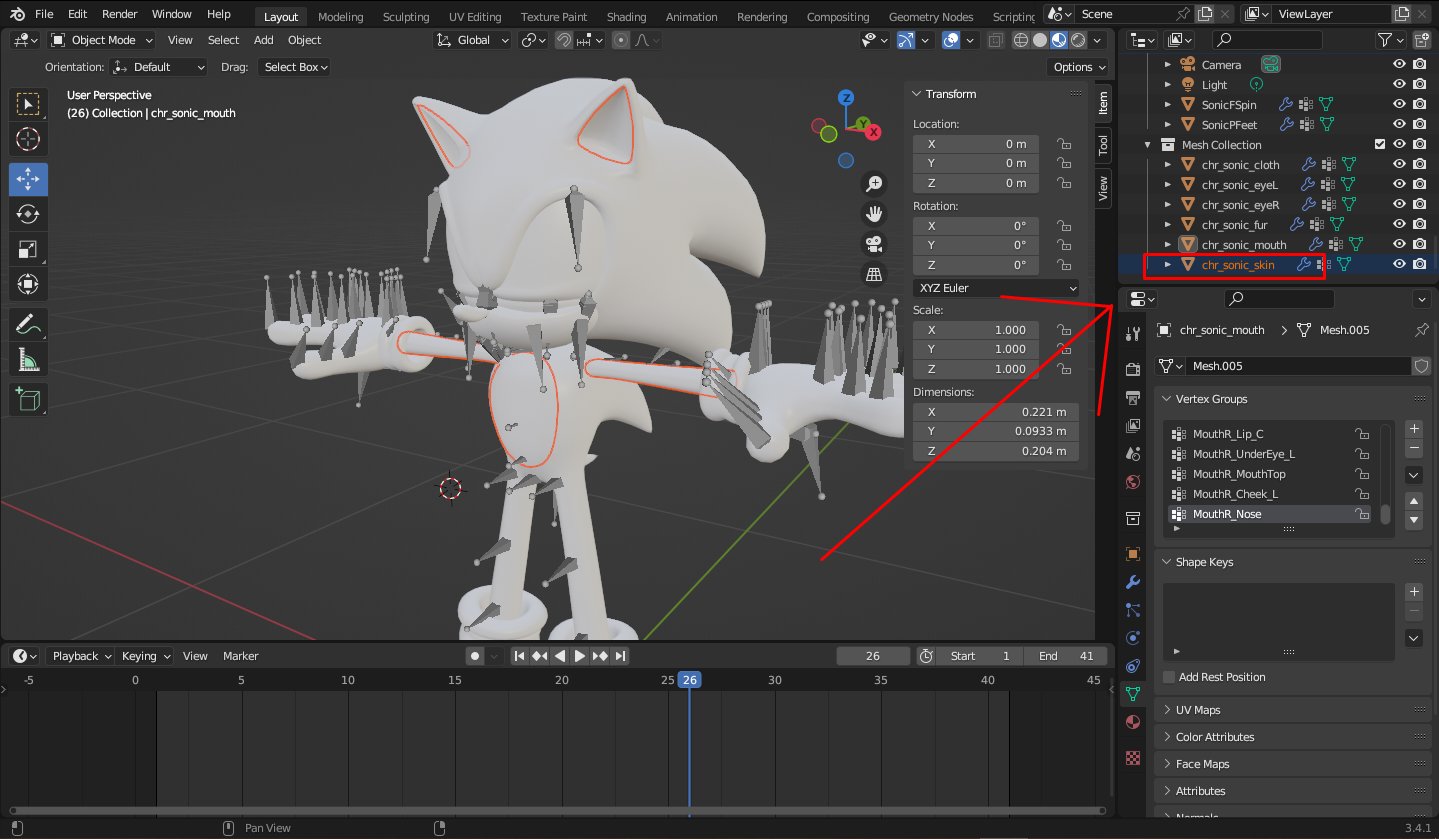This screenshot has width=1439, height=839.
Task: Enable Add Rest Position checkbox
Action: (x=1169, y=677)
